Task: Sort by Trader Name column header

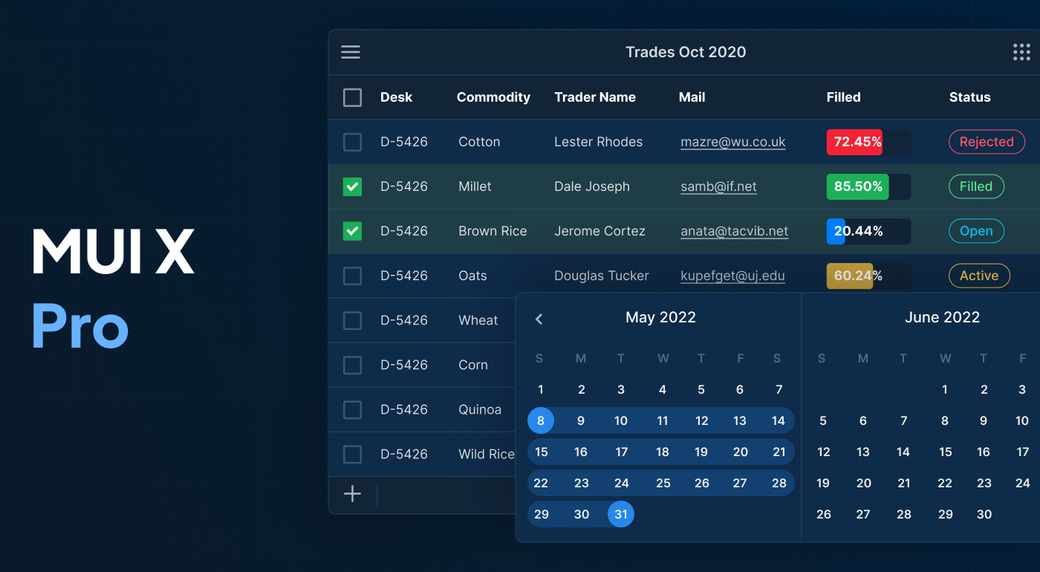Action: (595, 97)
